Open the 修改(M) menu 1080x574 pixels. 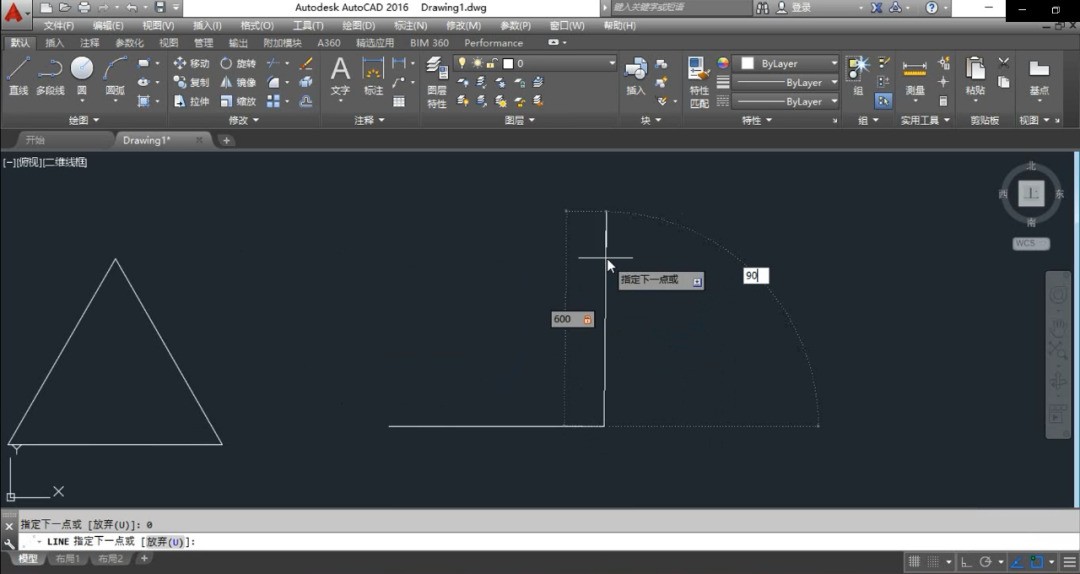(x=464, y=25)
